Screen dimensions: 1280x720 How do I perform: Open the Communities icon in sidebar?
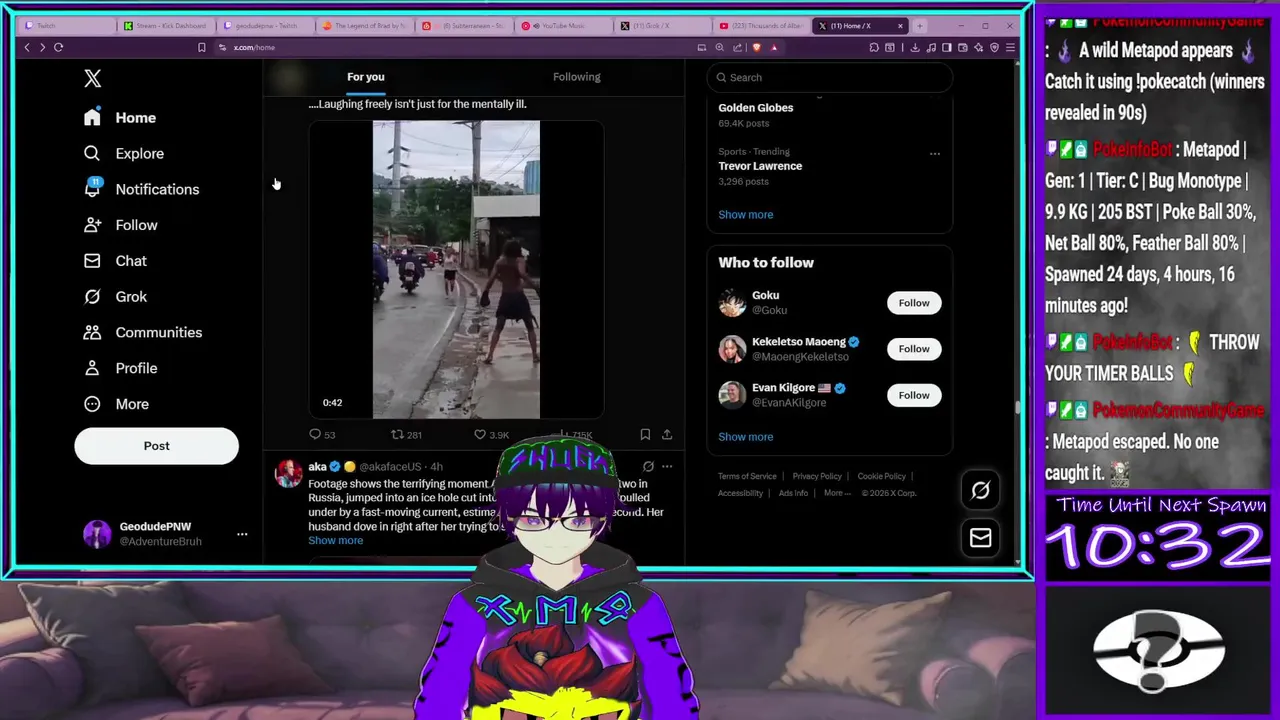pos(92,332)
